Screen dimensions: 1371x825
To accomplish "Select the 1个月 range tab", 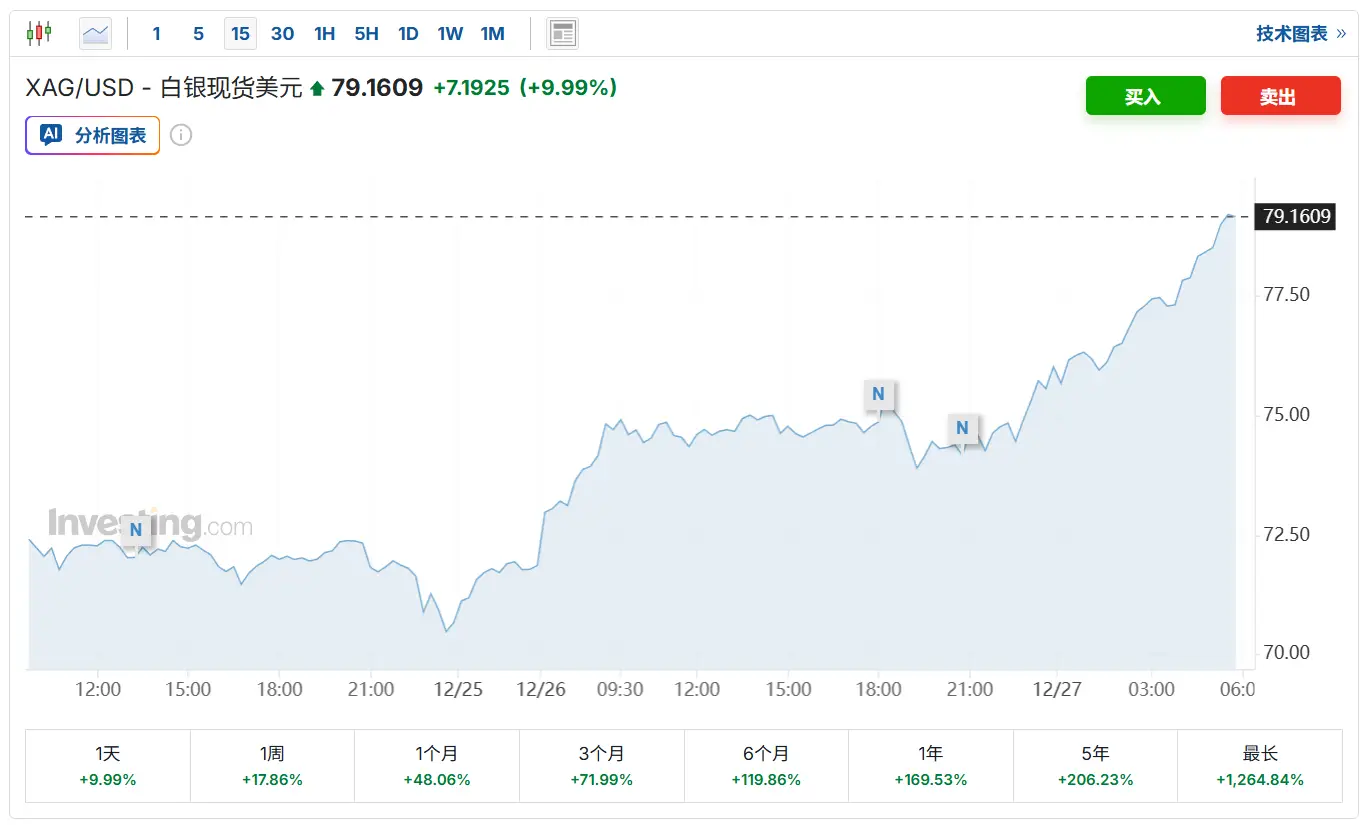I will pos(437,766).
